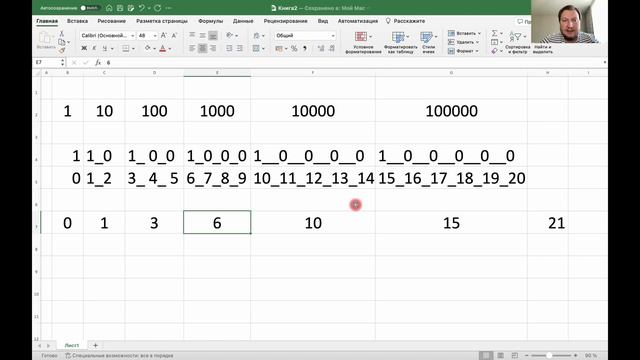The width and height of the screenshot is (640, 360).
Task: Click the Удалить cells button
Action: (x=463, y=42)
